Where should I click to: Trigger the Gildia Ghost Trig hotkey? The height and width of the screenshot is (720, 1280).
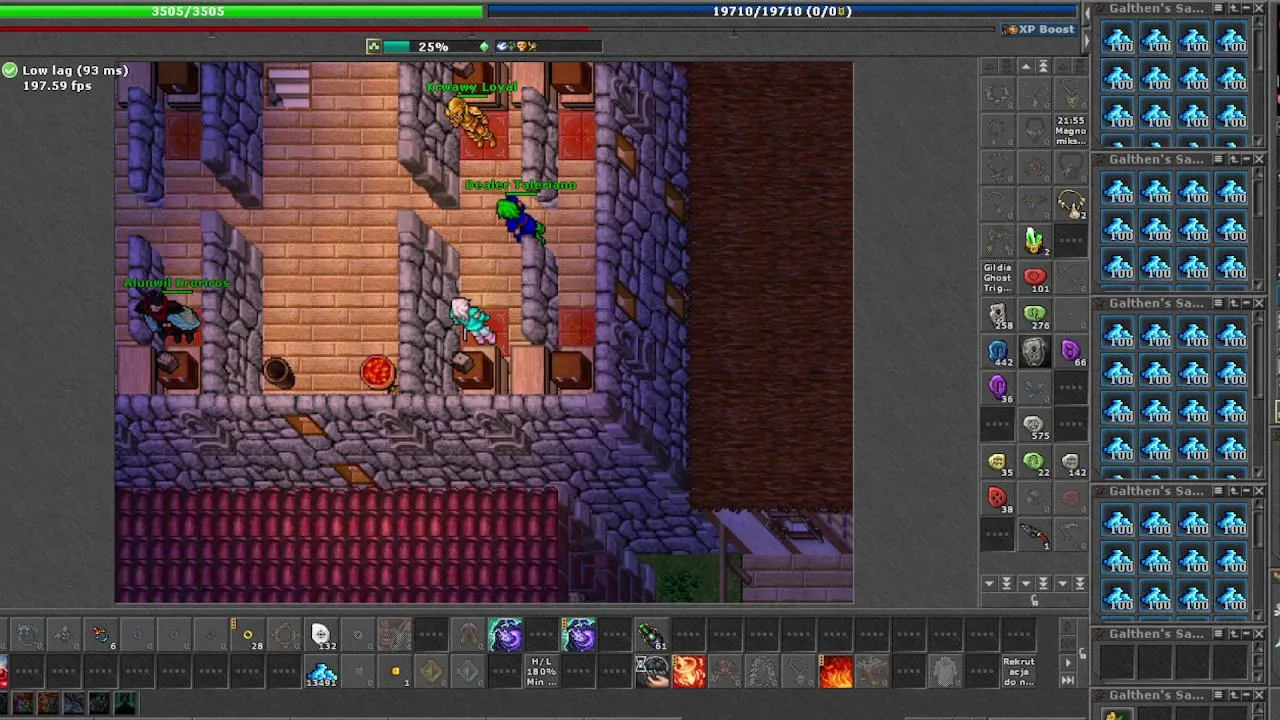[x=998, y=277]
